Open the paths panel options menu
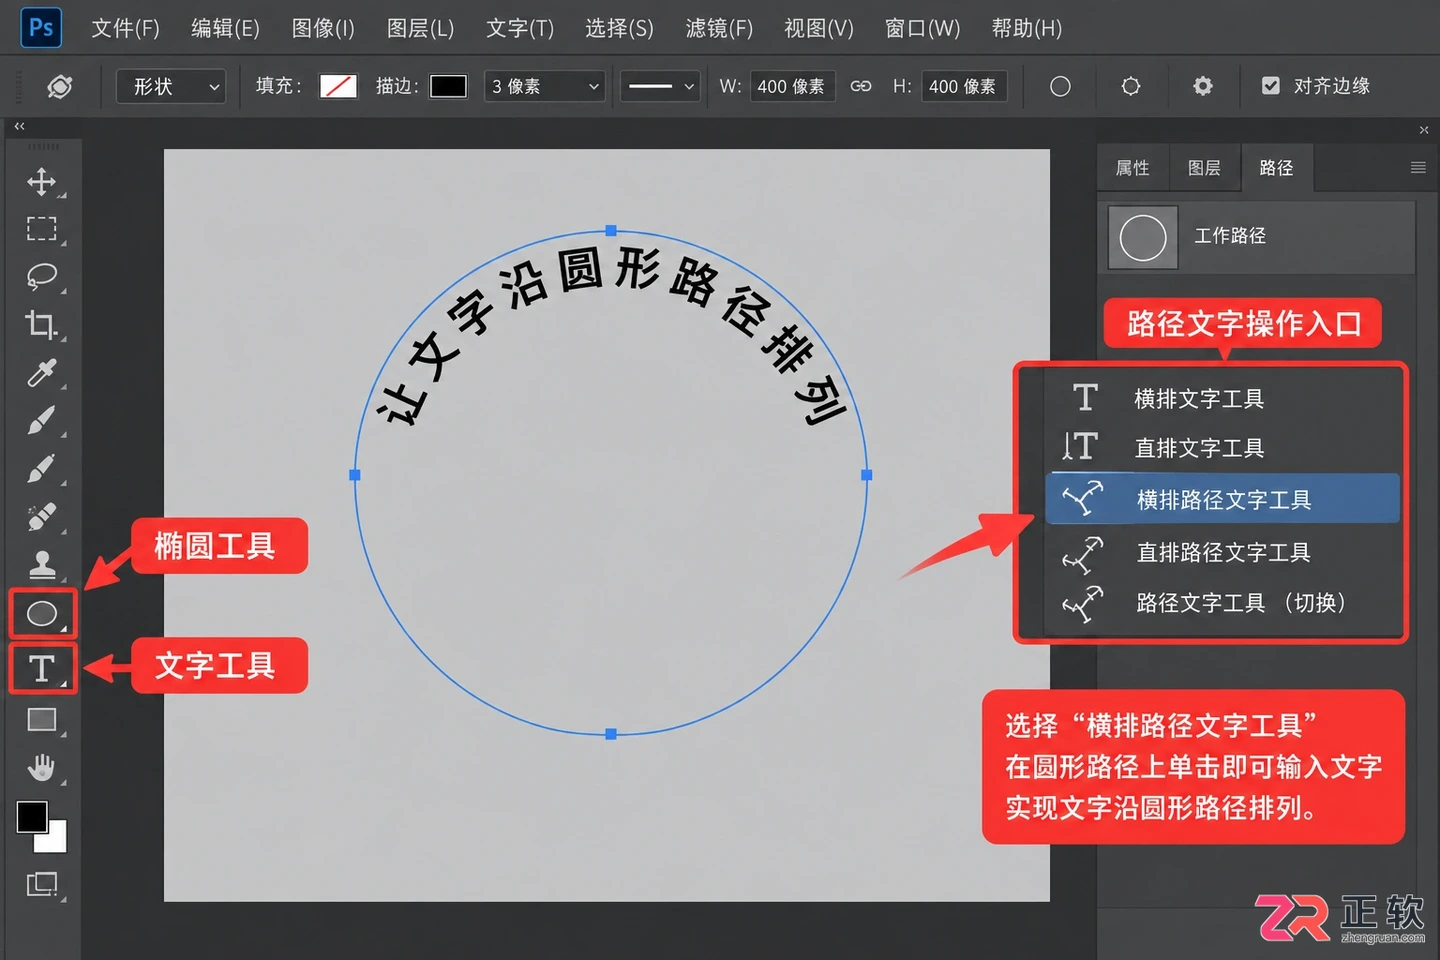Image resolution: width=1440 pixels, height=960 pixels. click(1418, 168)
